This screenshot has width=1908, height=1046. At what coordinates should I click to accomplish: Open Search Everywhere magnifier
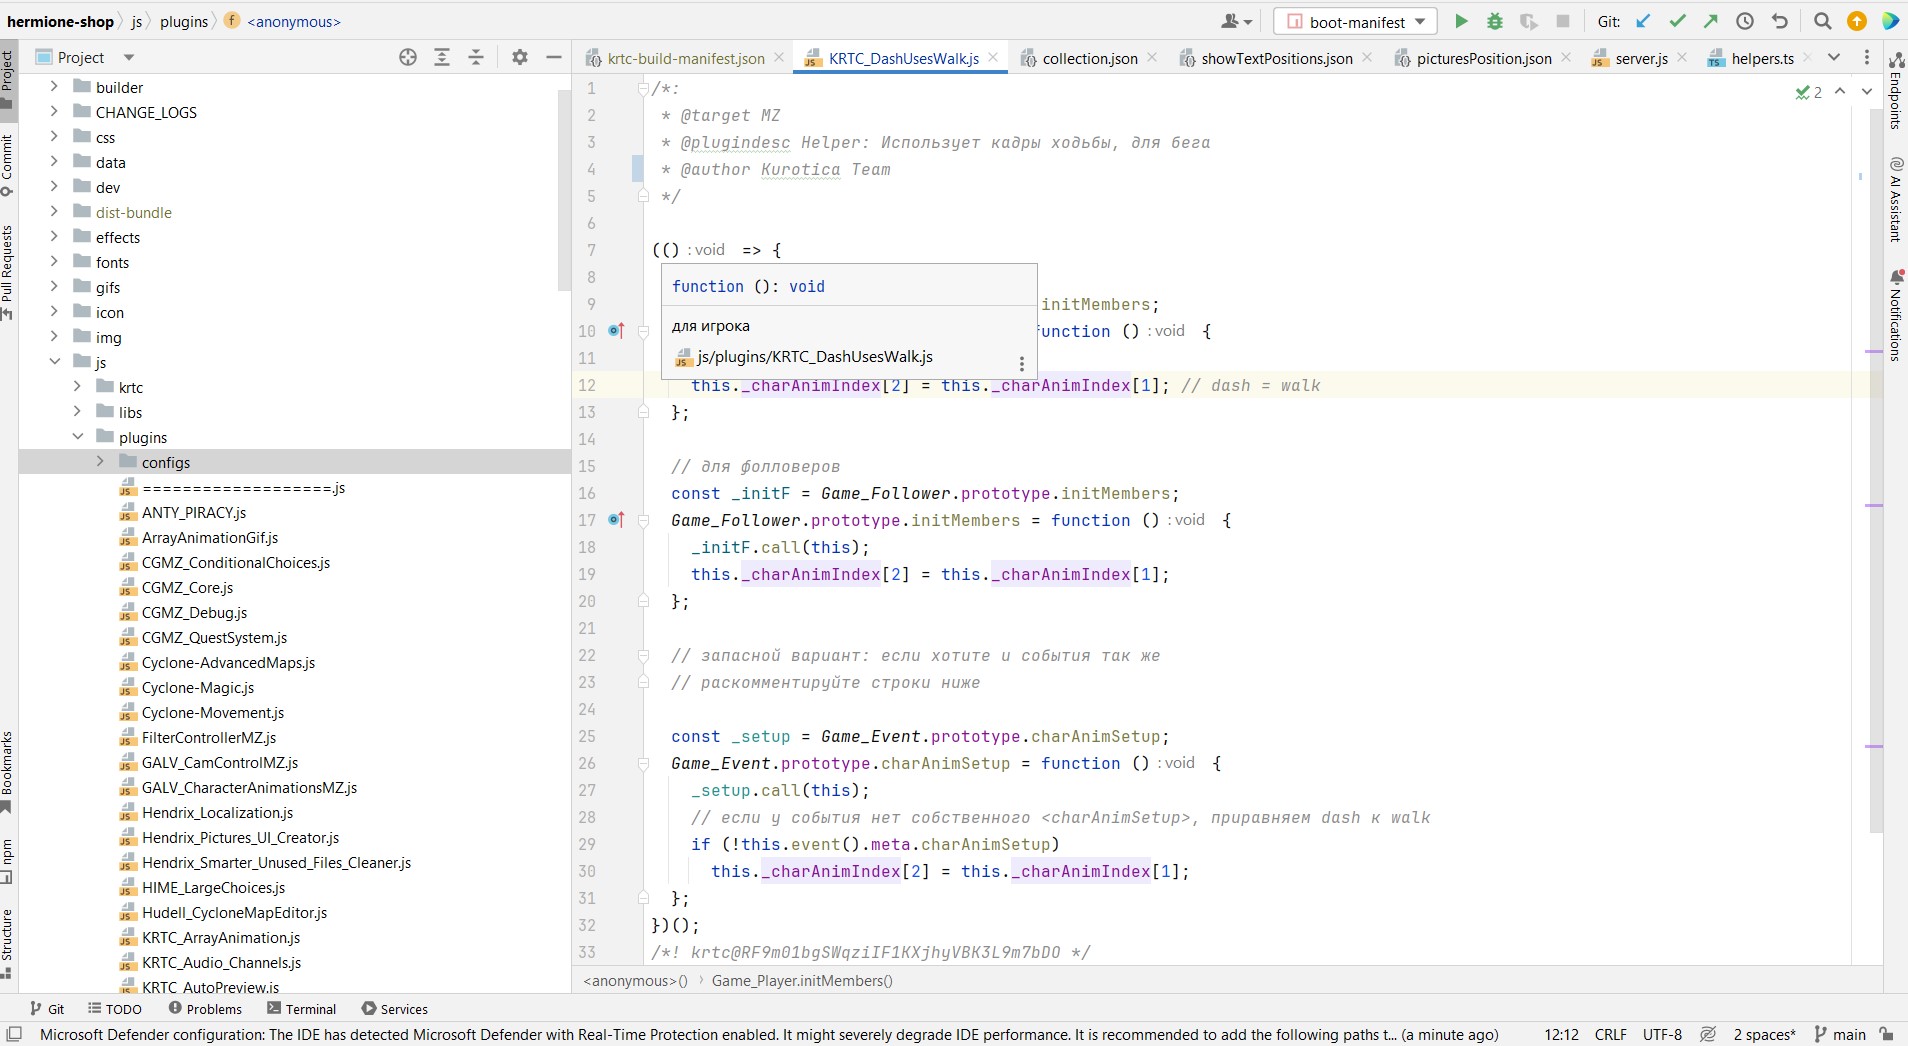pos(1823,21)
